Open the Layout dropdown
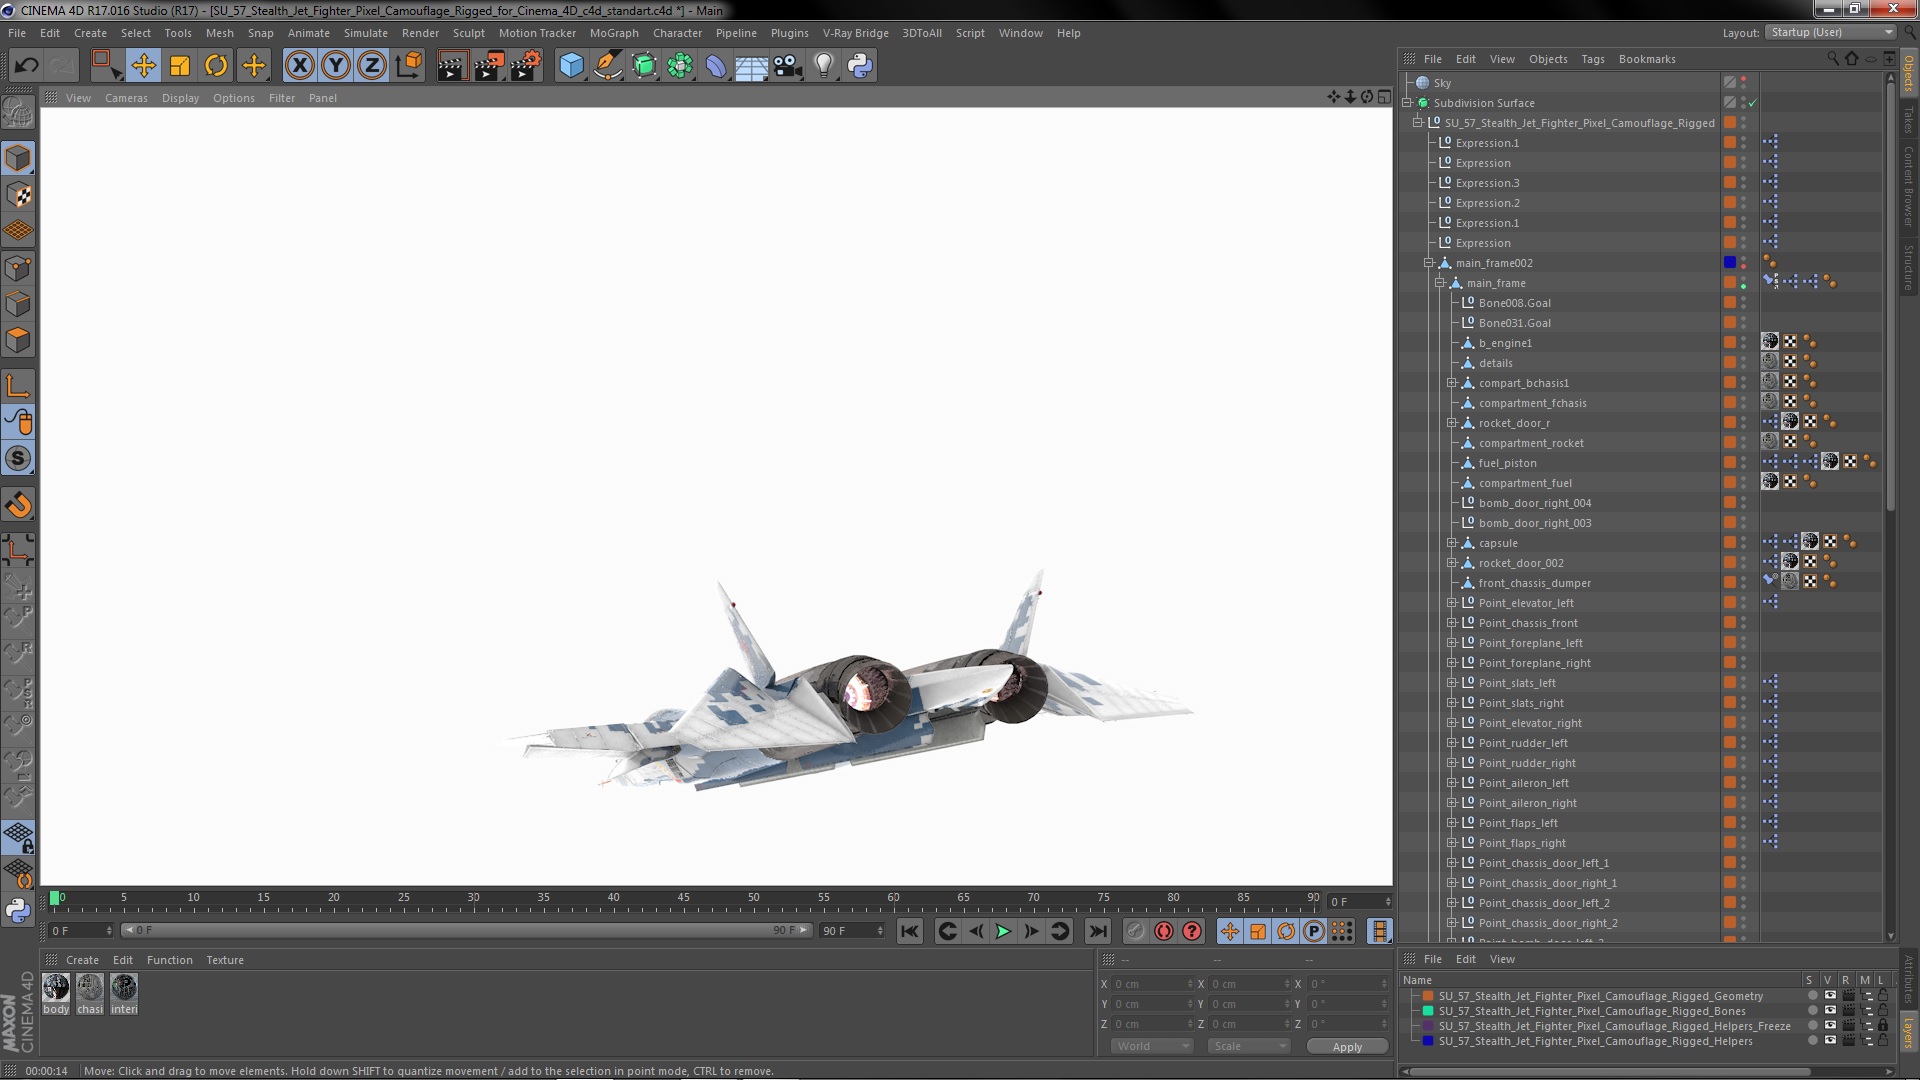 click(1830, 32)
